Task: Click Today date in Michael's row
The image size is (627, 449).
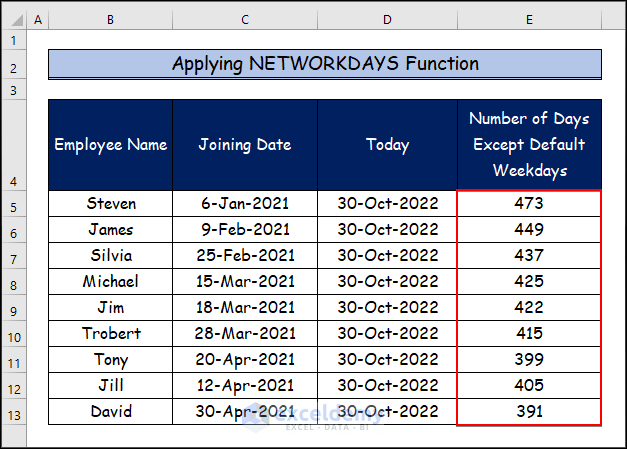Action: pyautogui.click(x=387, y=281)
